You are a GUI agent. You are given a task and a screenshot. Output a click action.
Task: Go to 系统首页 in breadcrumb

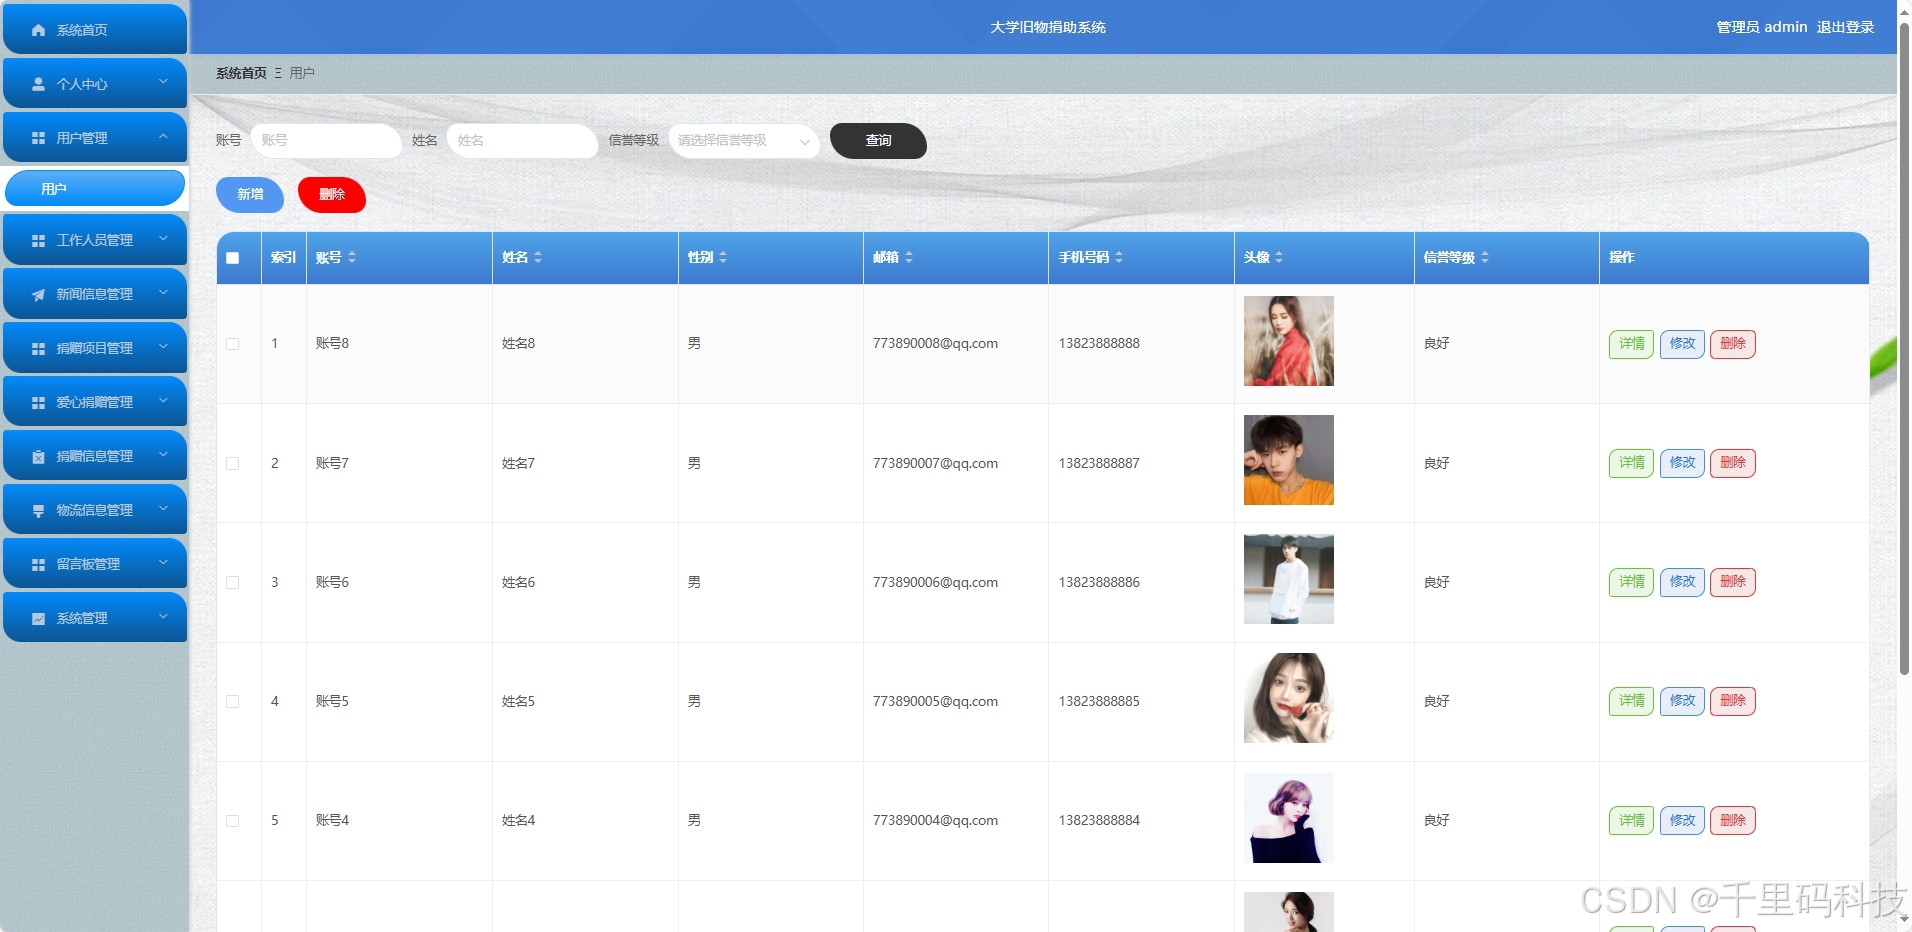tap(241, 73)
